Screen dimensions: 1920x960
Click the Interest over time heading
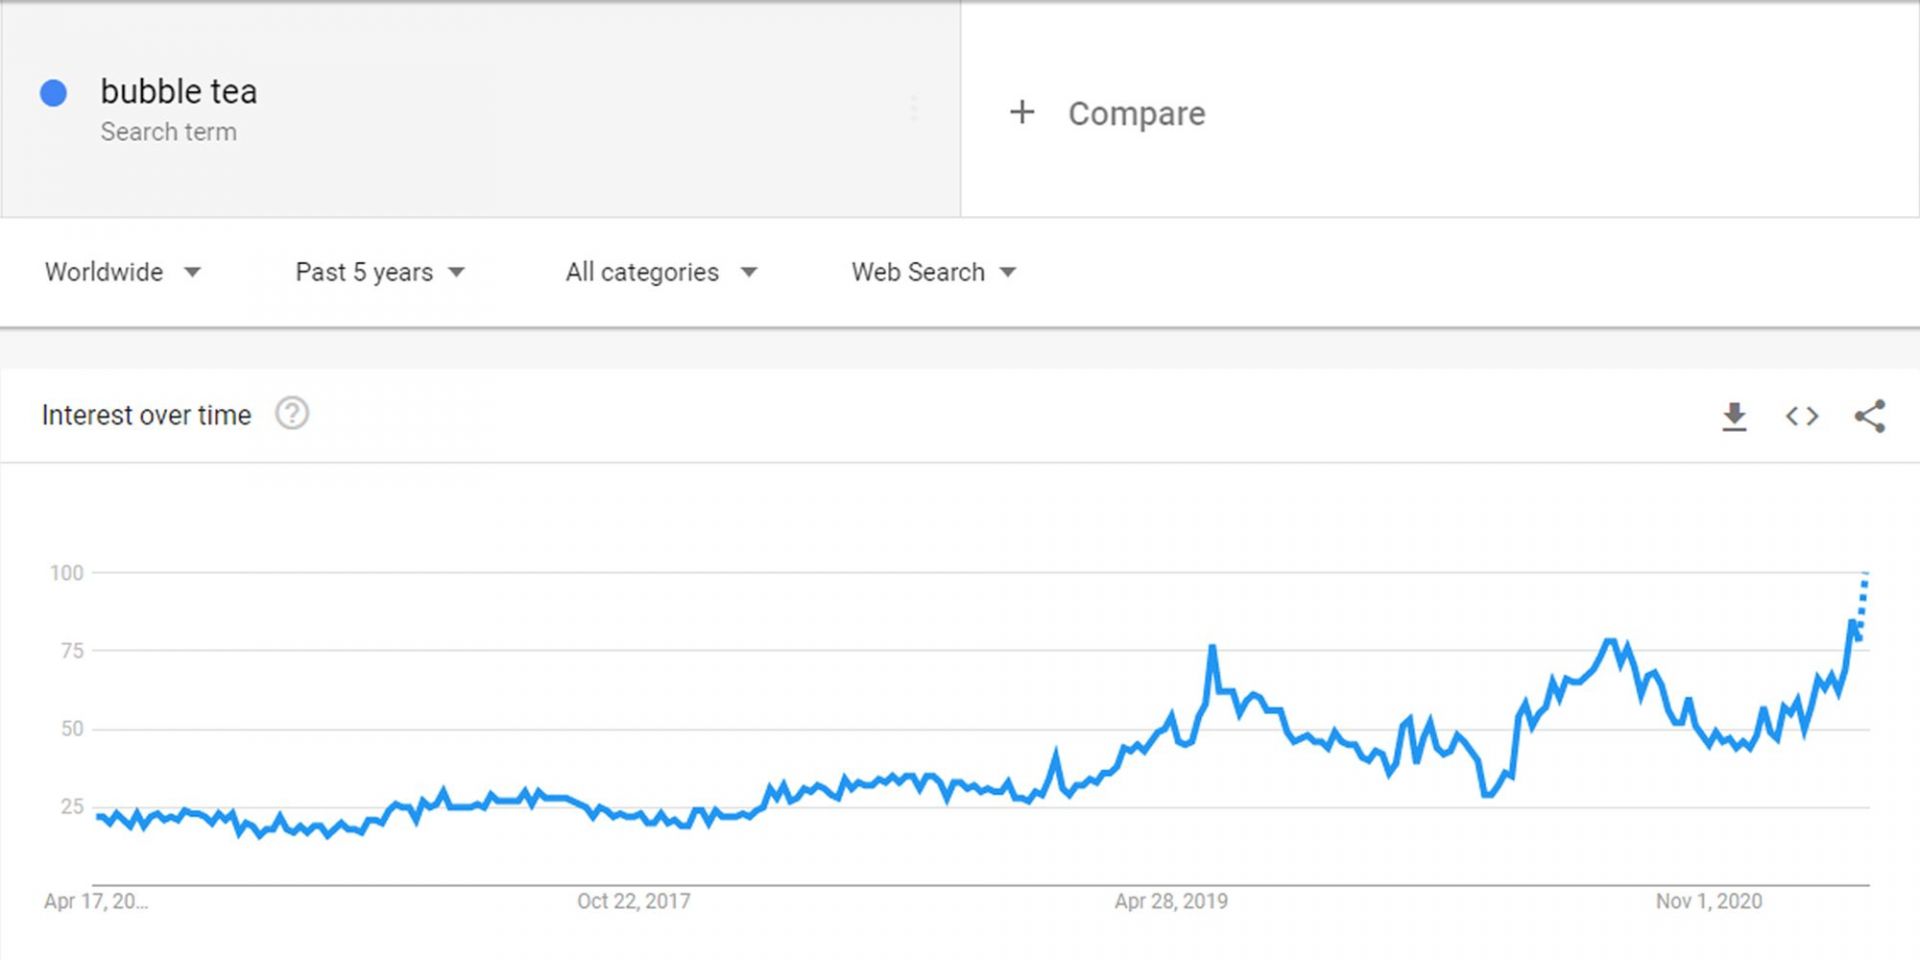[x=146, y=415]
